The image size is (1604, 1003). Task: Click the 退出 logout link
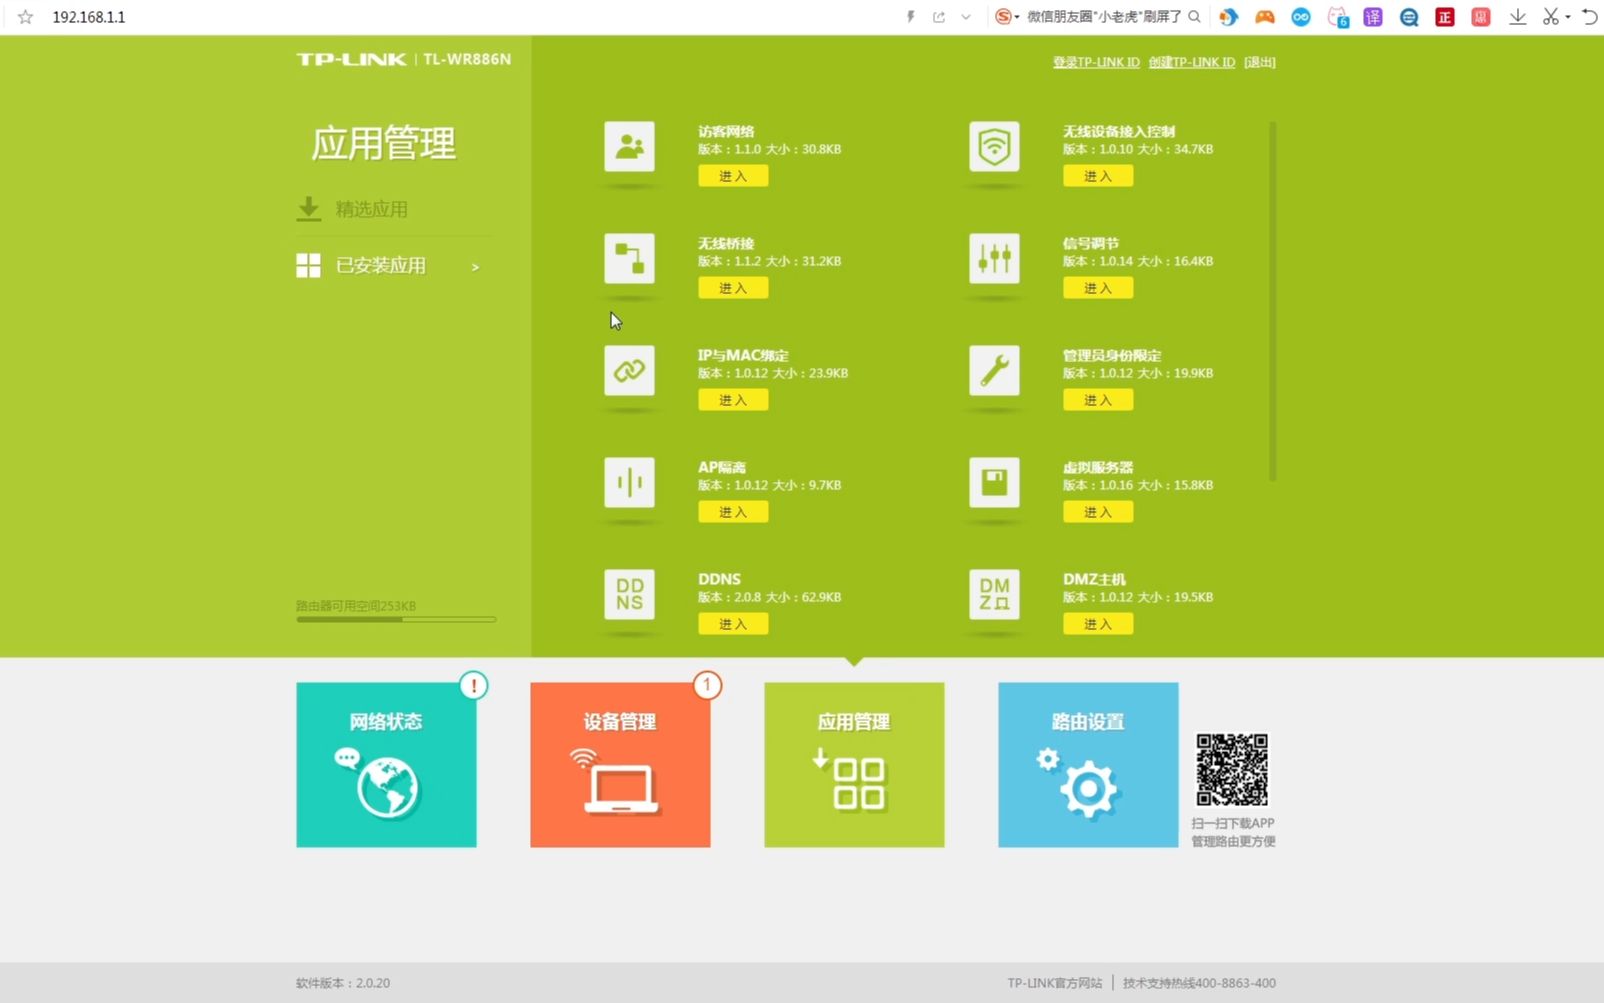1260,62
